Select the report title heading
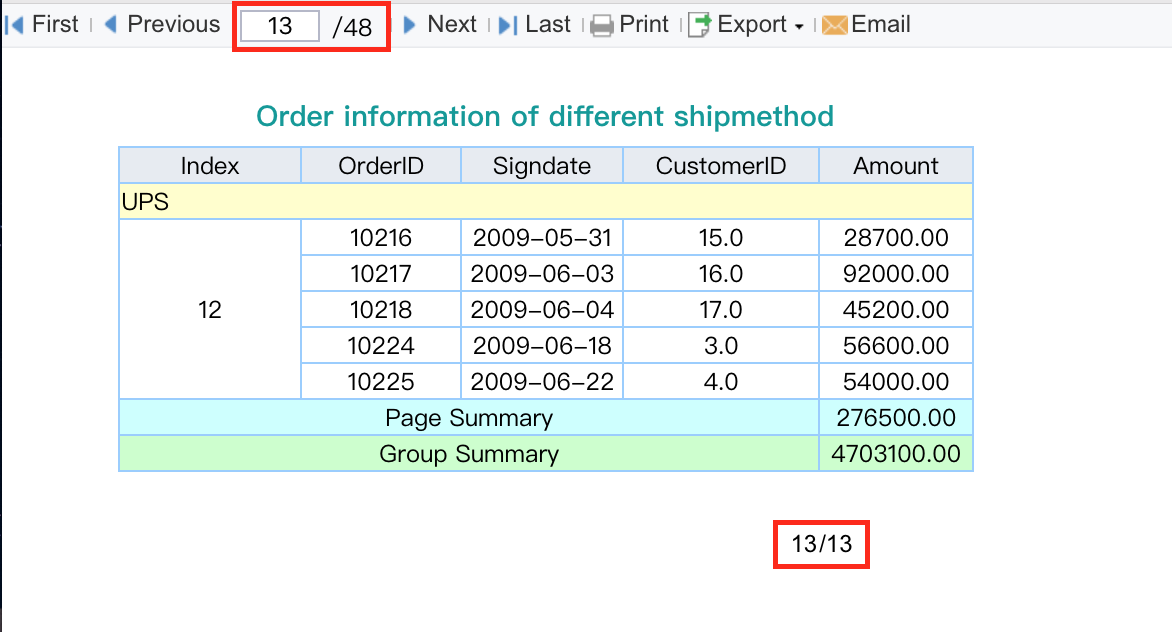 pos(545,117)
